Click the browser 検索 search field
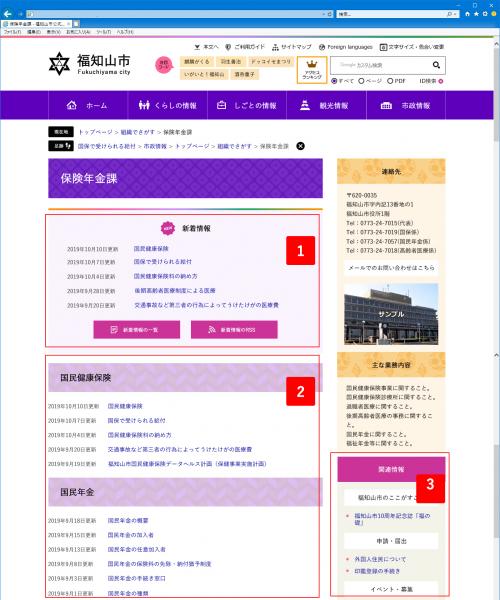 coord(391,14)
